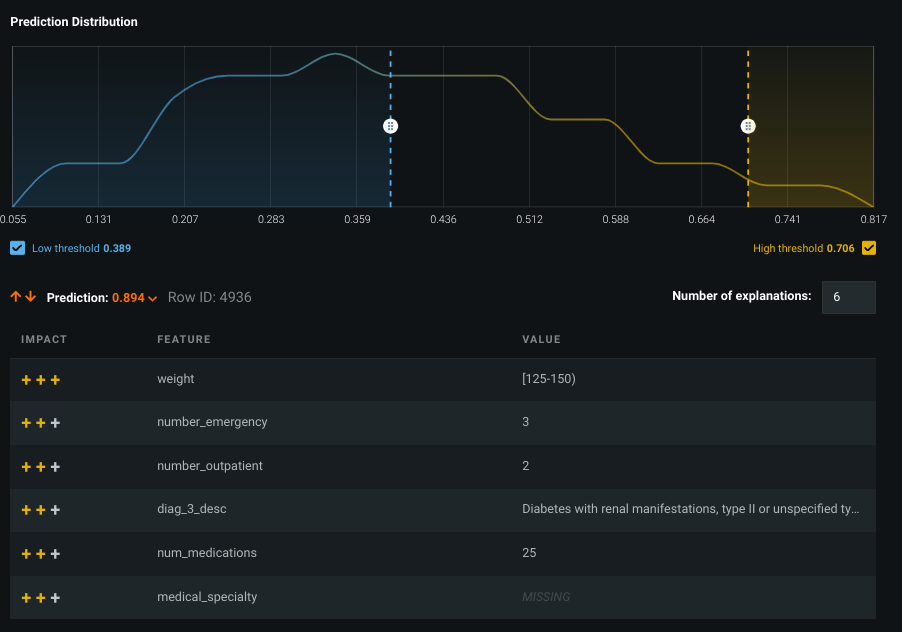902x632 pixels.
Task: Select the weight feature name
Action: (x=176, y=379)
